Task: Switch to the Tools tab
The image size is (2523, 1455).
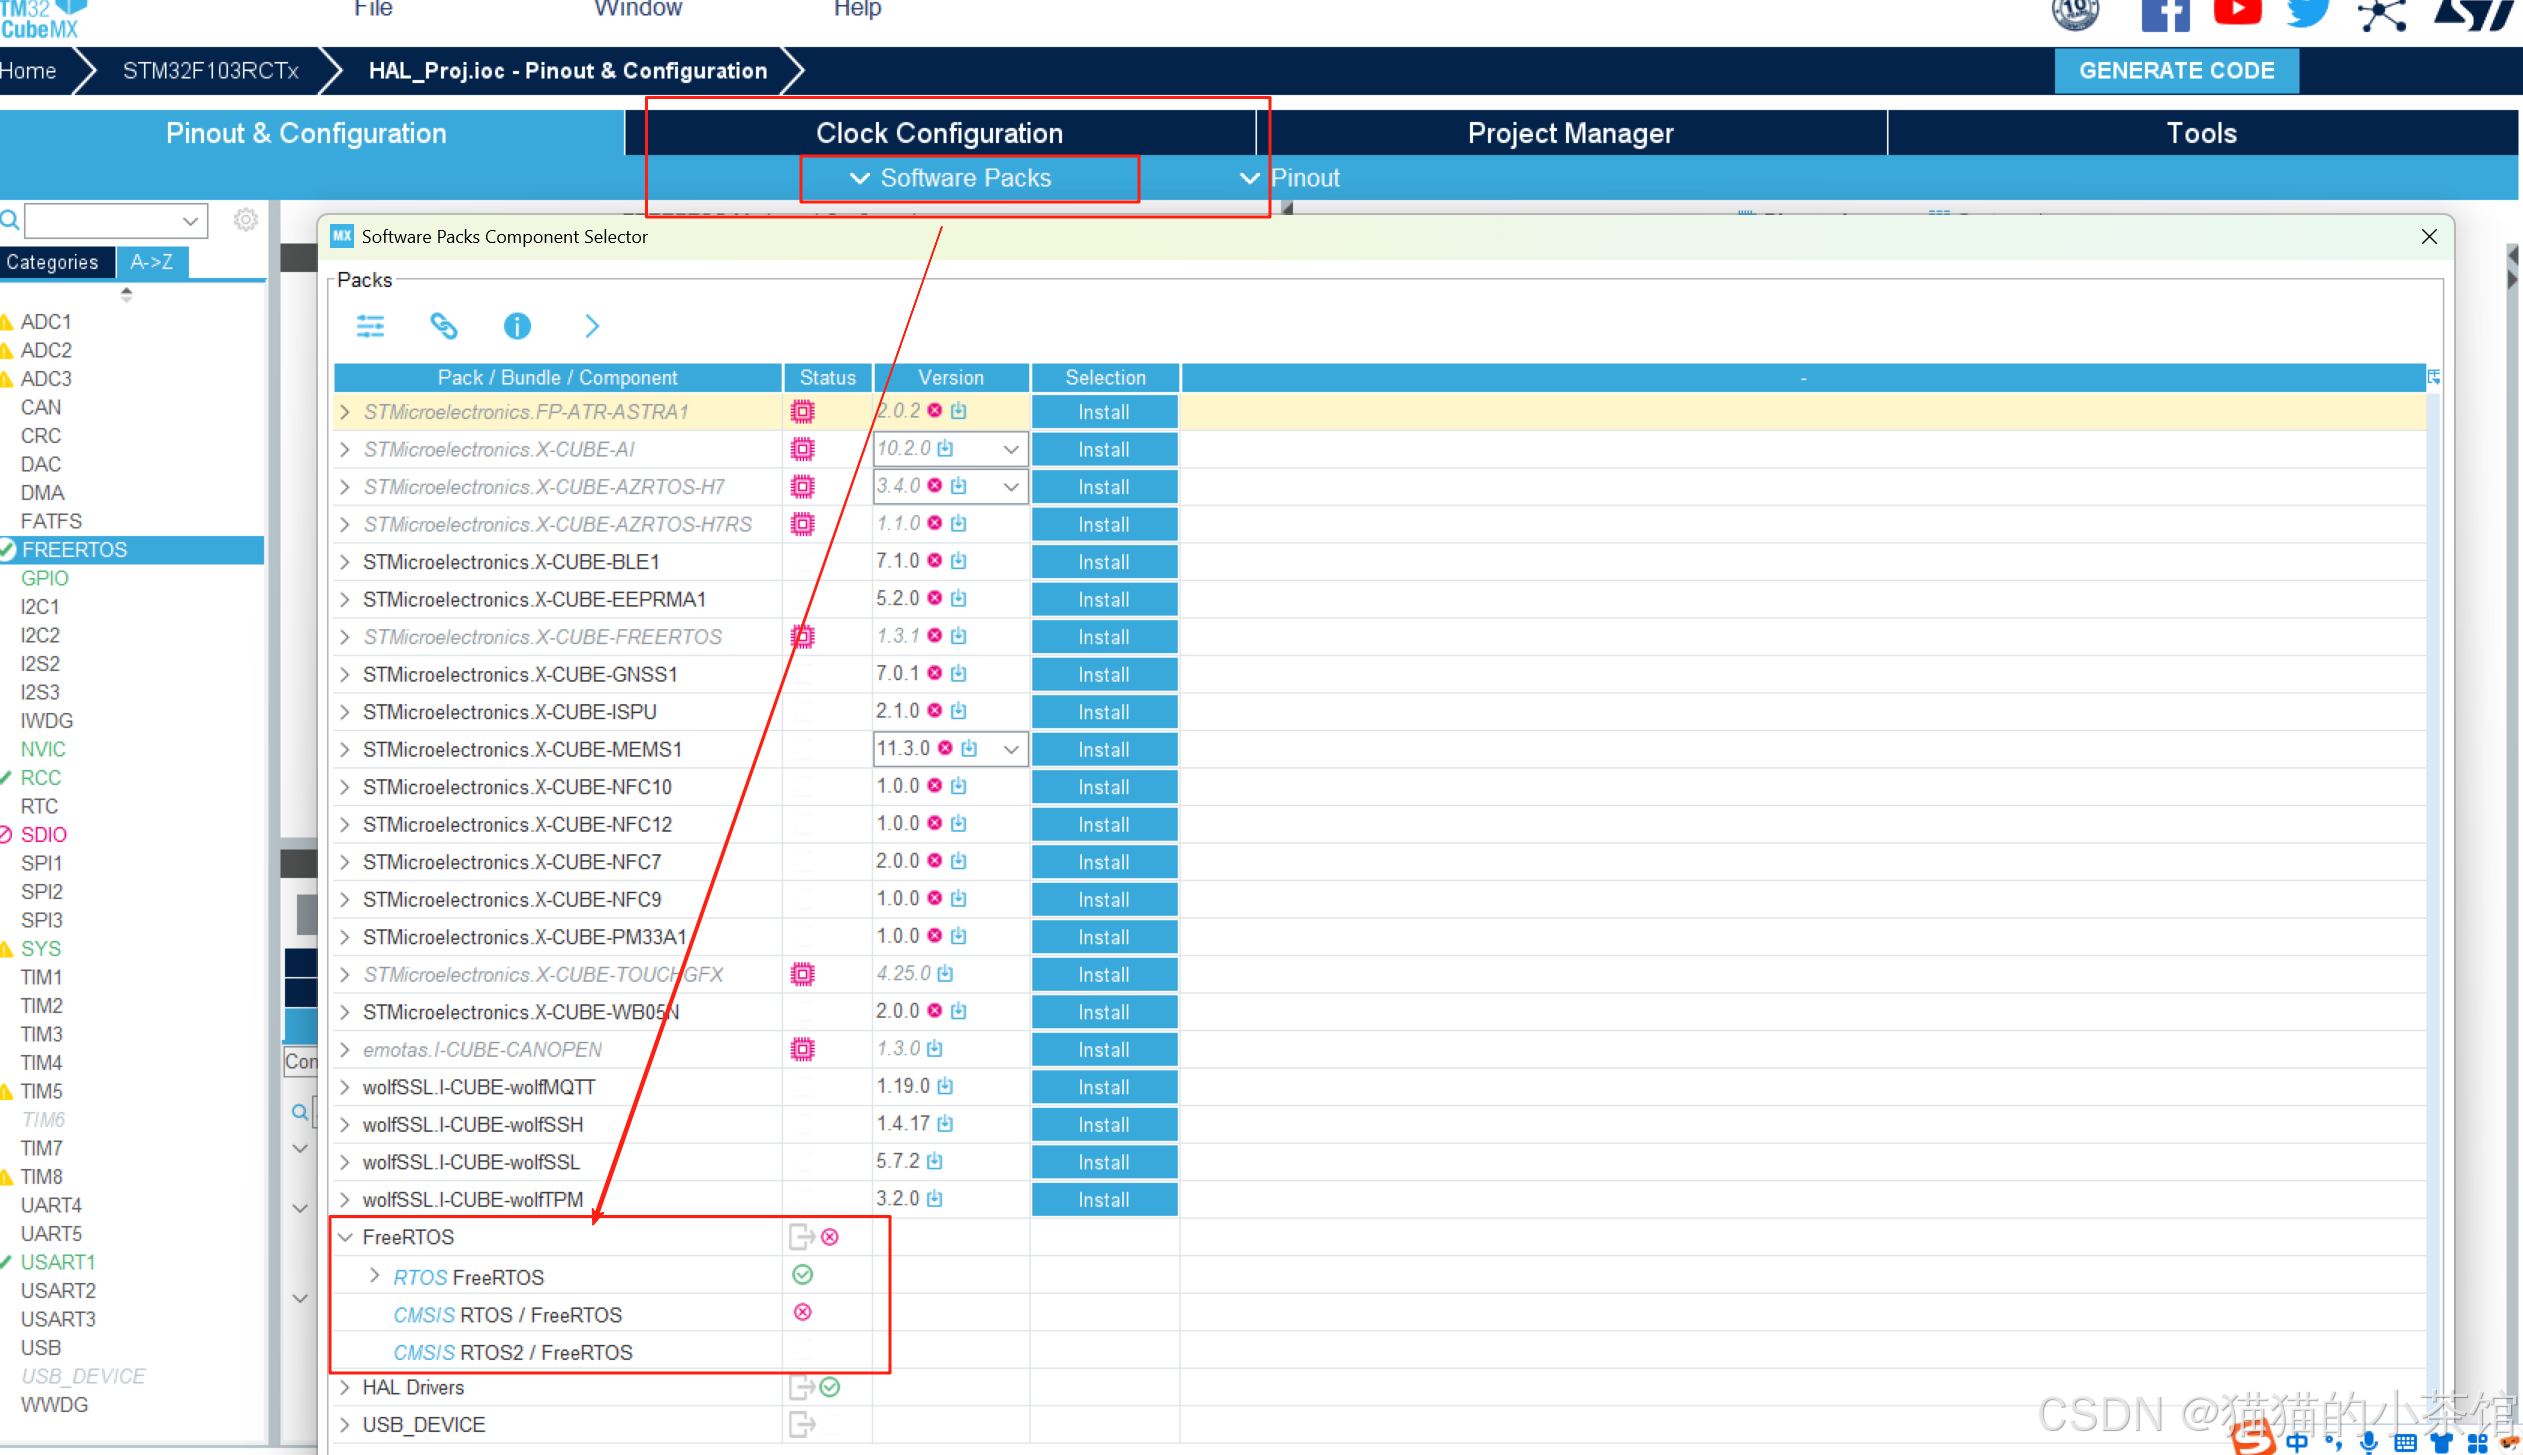Action: coord(2202,133)
